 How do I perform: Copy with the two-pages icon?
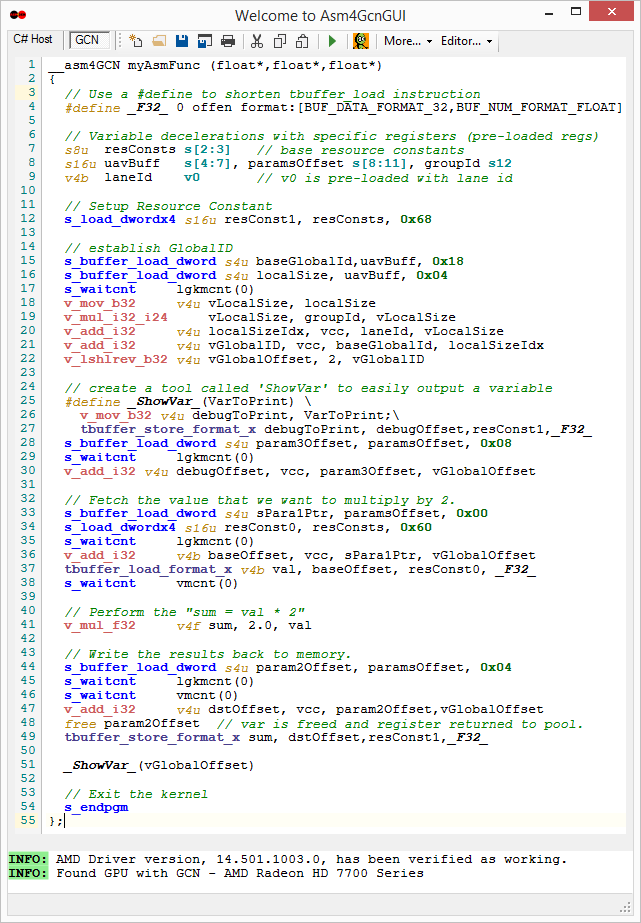click(280, 41)
